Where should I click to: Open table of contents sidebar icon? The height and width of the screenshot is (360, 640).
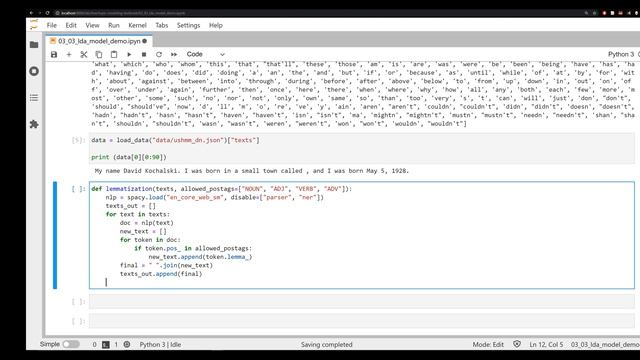(x=34, y=98)
